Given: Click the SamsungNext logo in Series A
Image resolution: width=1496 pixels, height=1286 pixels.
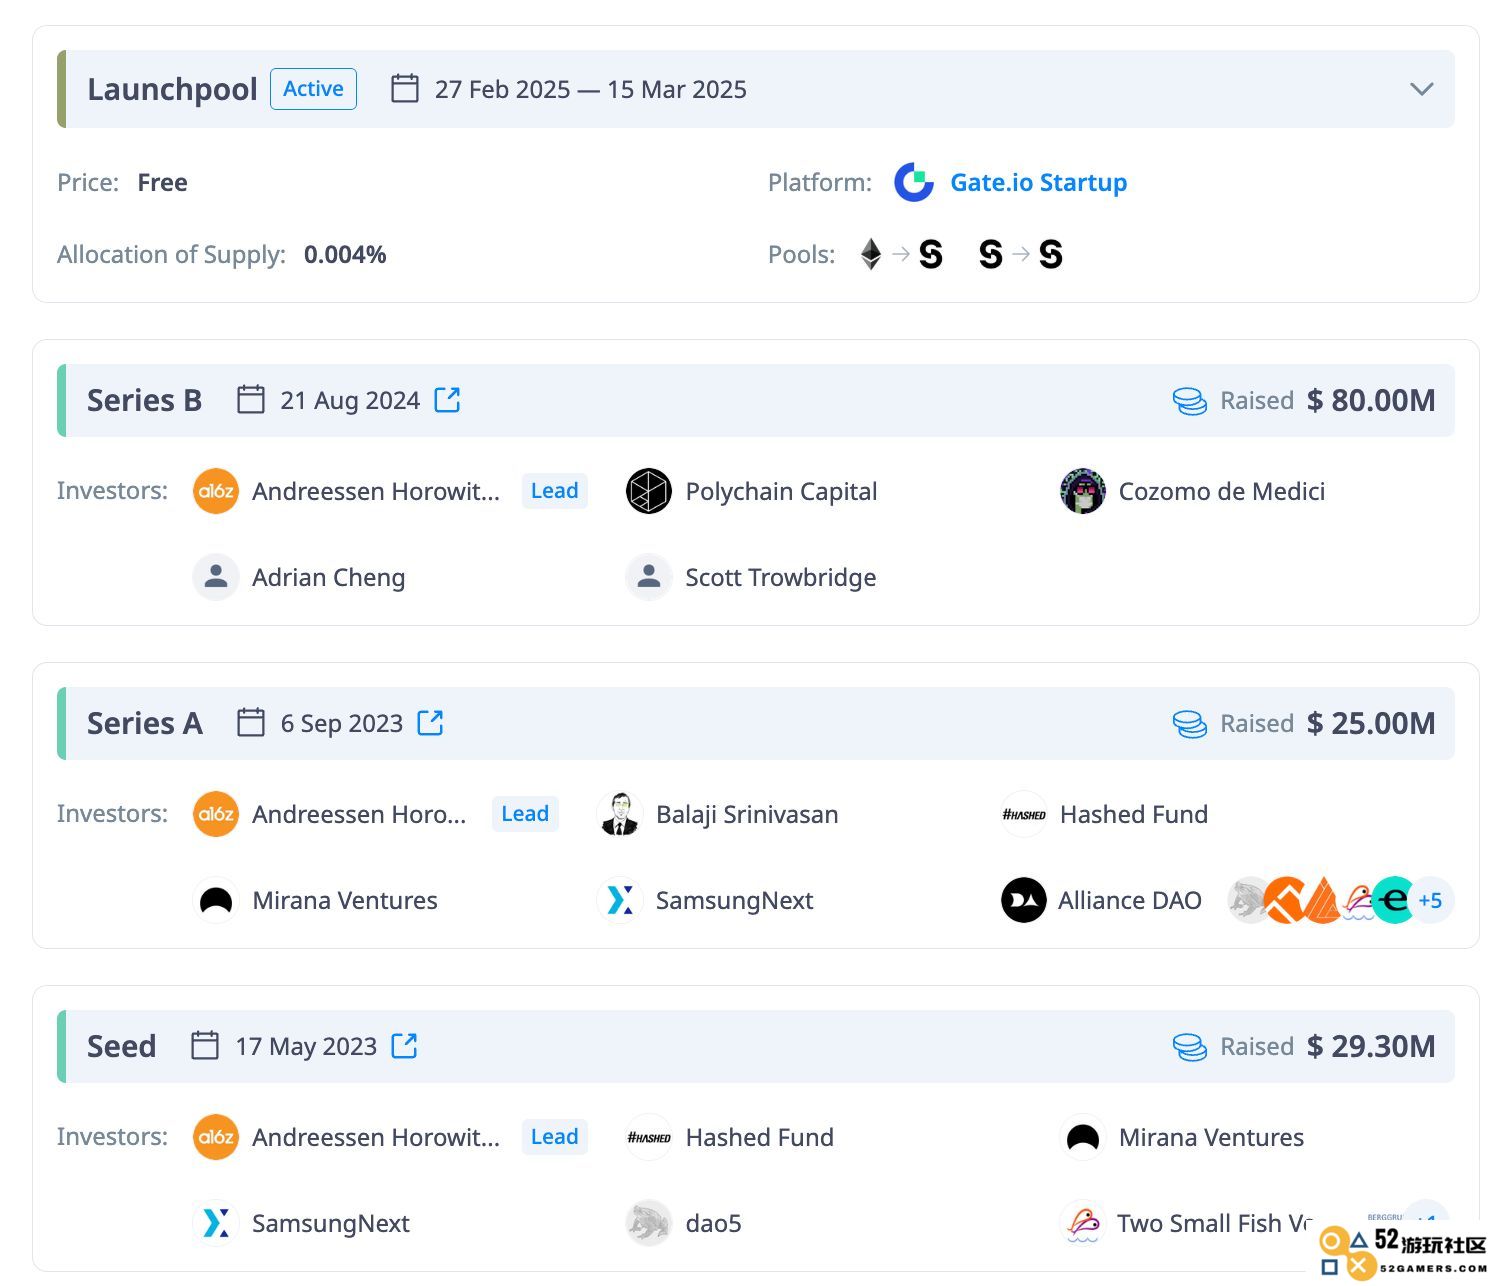Looking at the screenshot, I should [619, 900].
